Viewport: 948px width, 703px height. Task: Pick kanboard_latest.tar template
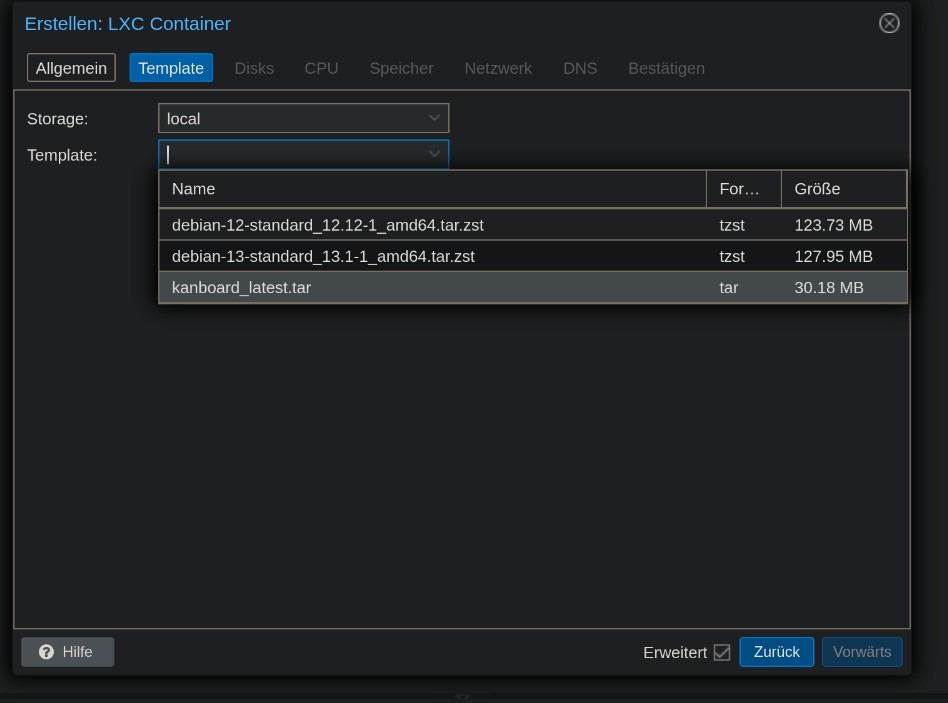pyautogui.click(x=241, y=287)
